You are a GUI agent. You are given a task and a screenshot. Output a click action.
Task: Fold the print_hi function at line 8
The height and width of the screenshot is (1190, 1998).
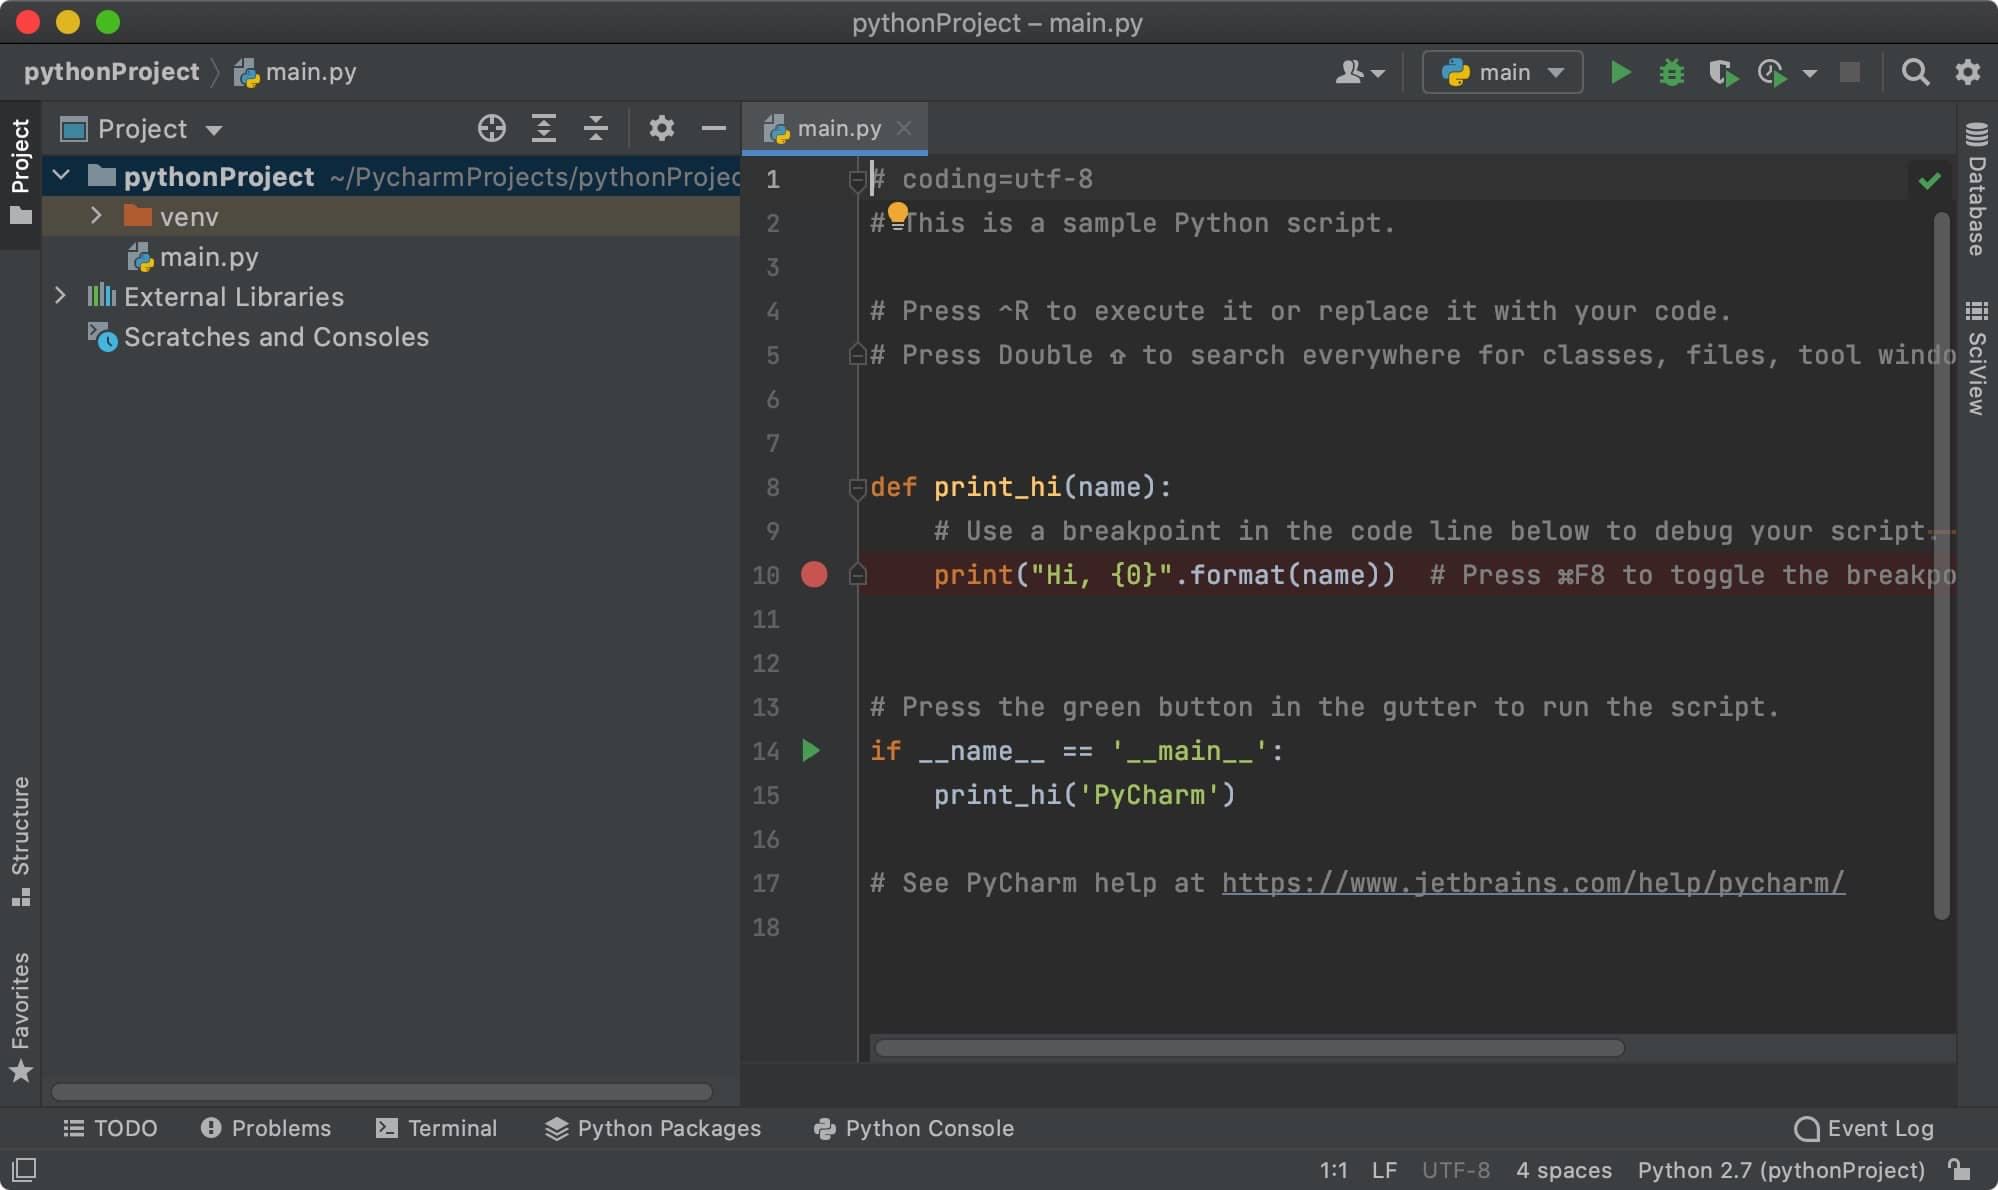tap(857, 488)
